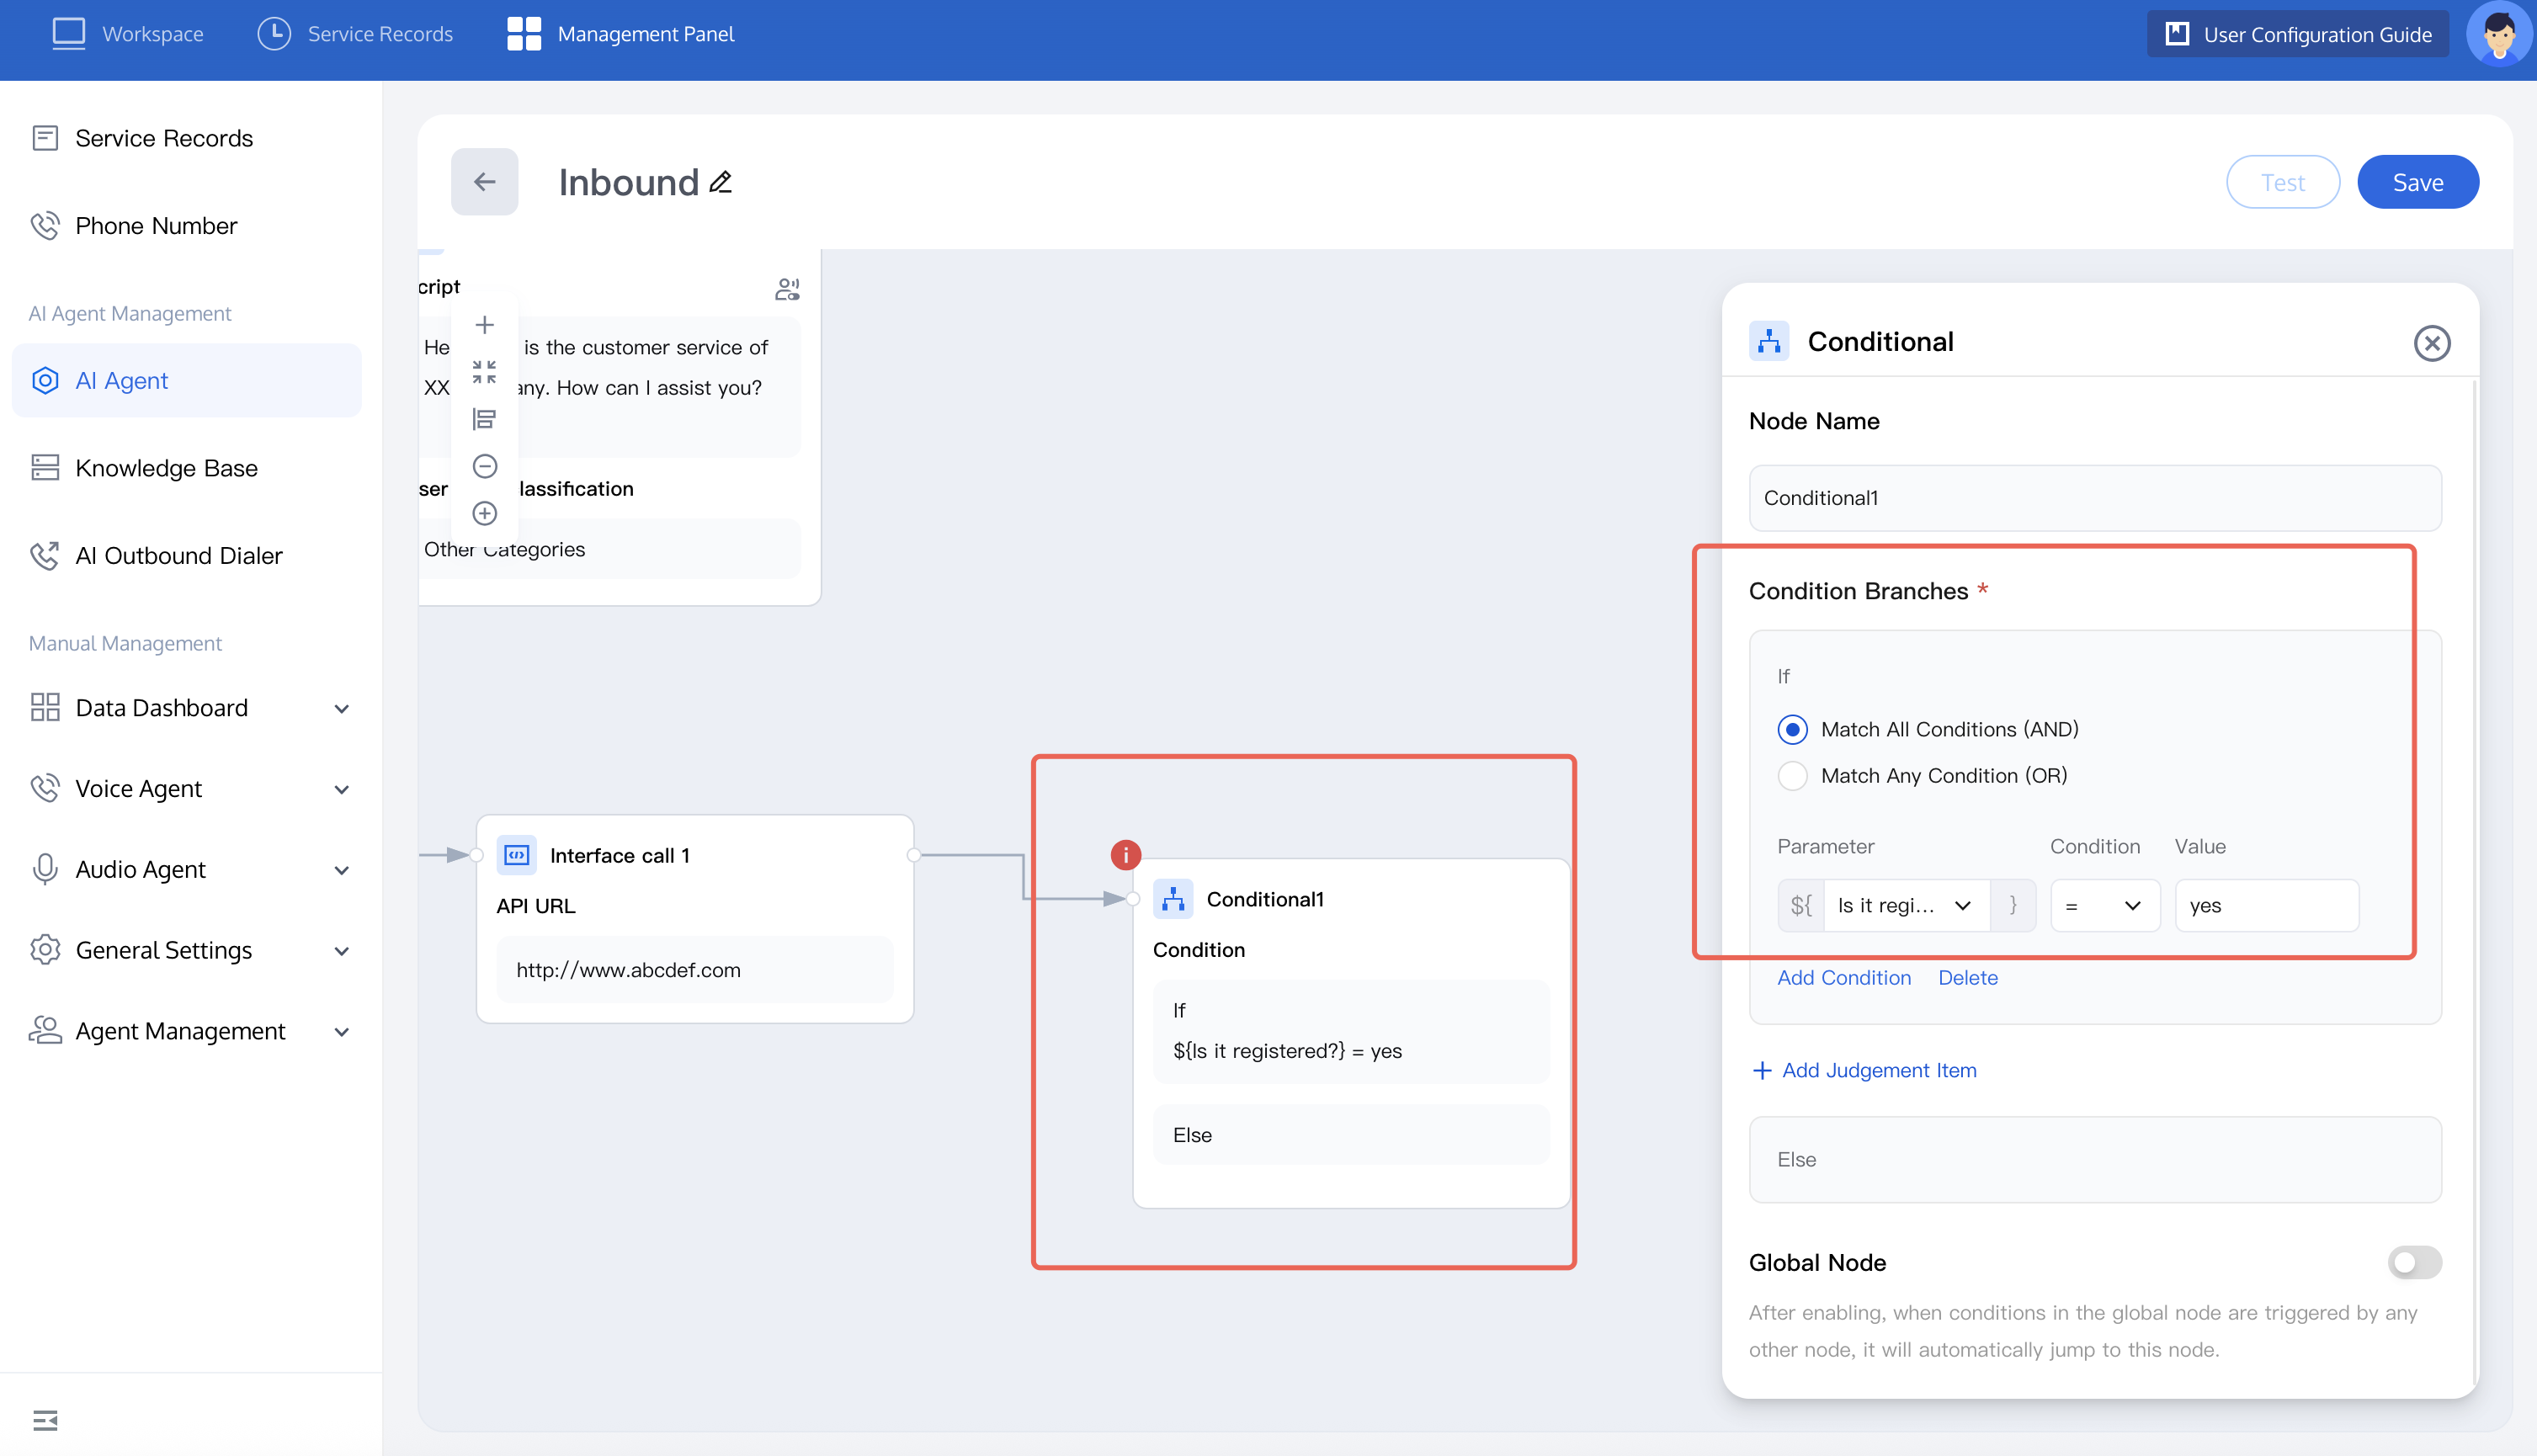Collapse sidebar with bottom menu icon

tap(45, 1420)
